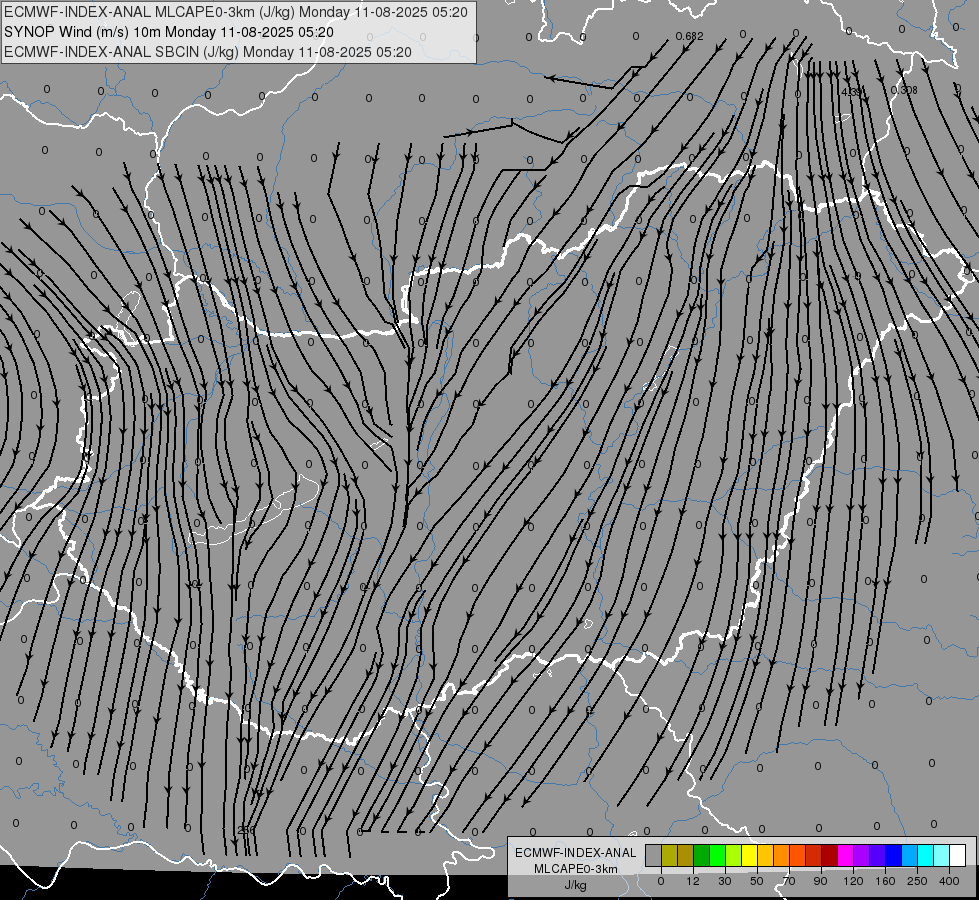Click the map value 256
The height and width of the screenshot is (900, 979).
247,830
